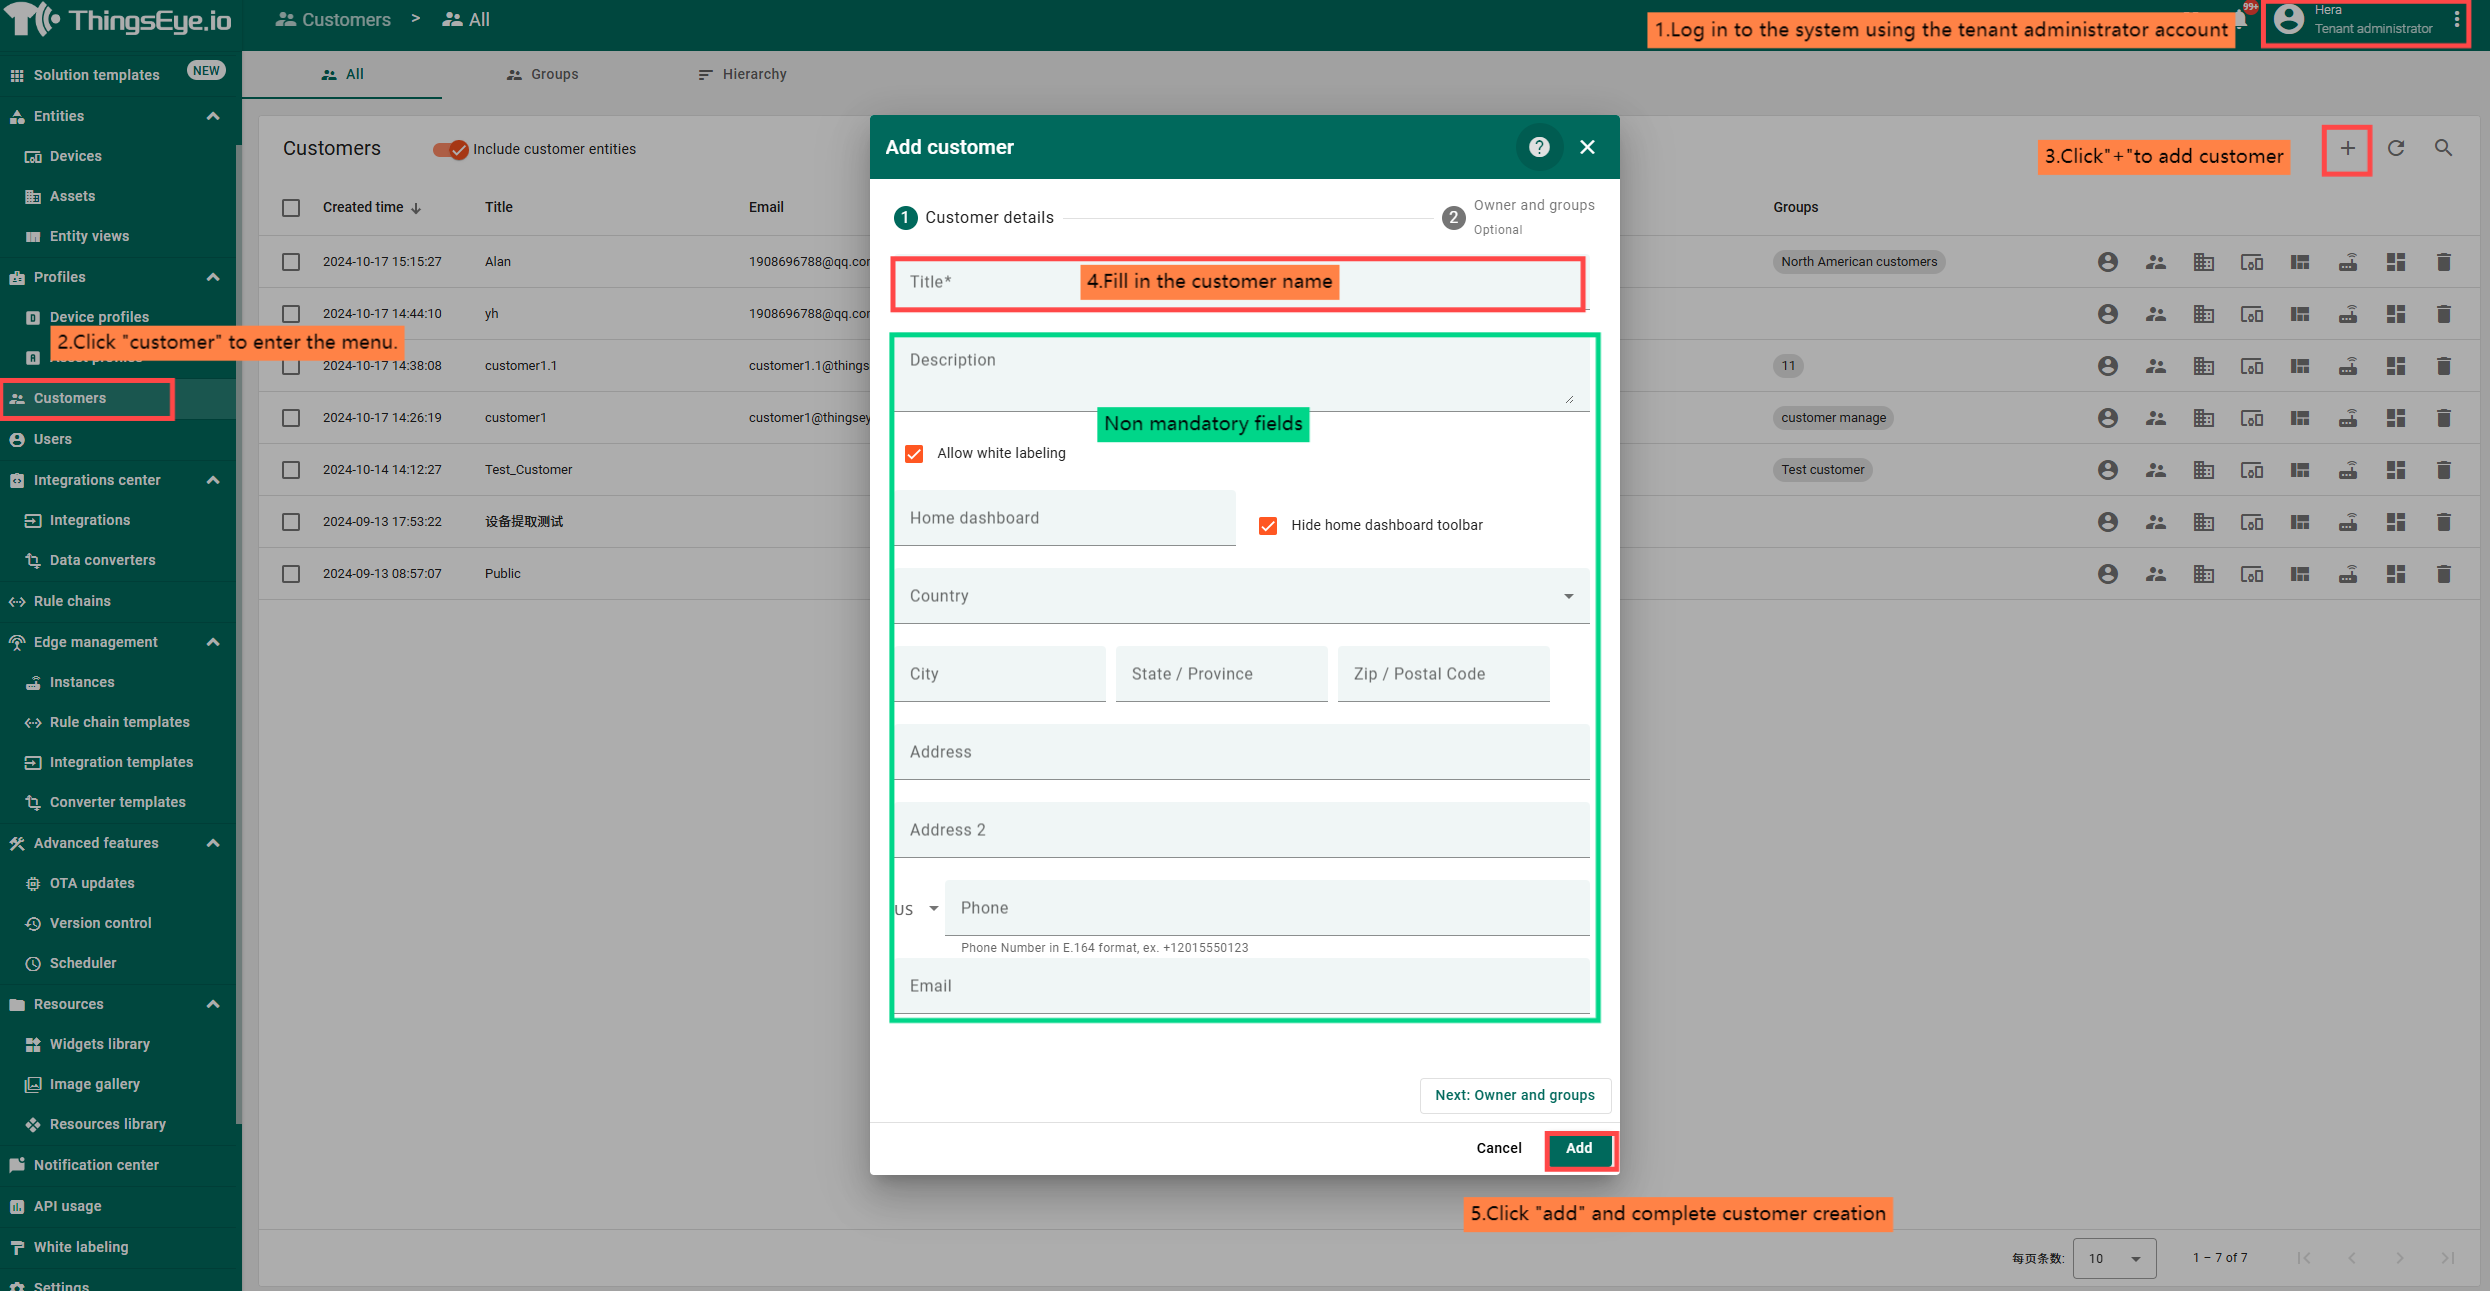This screenshot has height=1291, width=2490.
Task: Open the notification bell icon
Action: [x=2241, y=18]
